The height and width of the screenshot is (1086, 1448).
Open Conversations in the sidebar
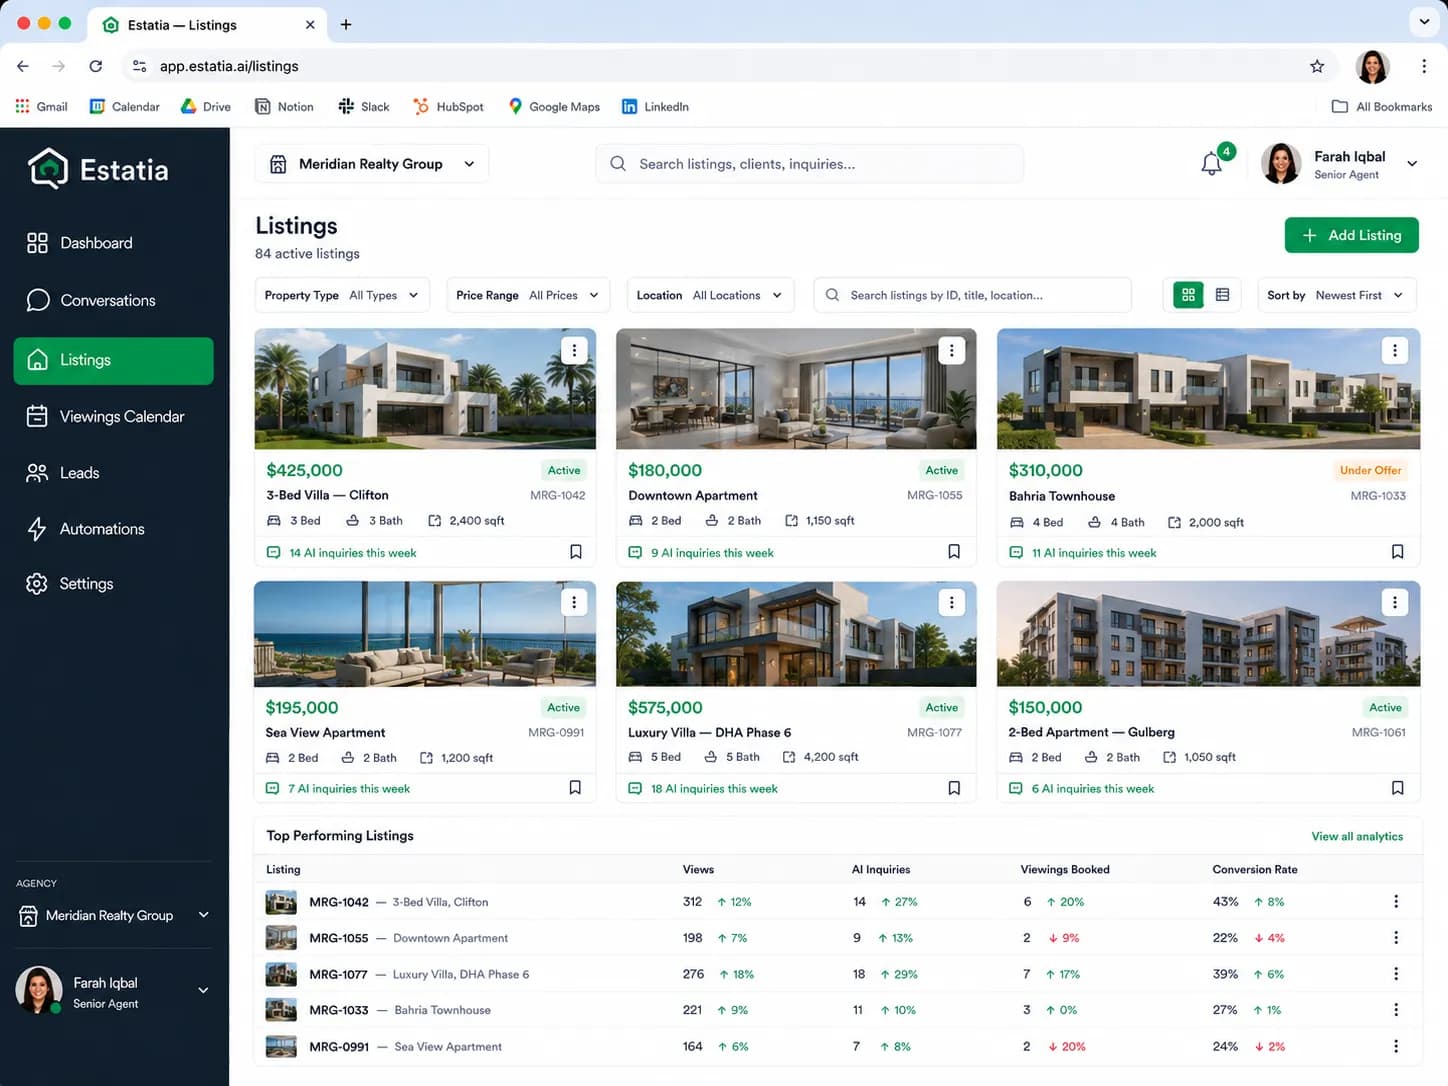click(x=114, y=300)
